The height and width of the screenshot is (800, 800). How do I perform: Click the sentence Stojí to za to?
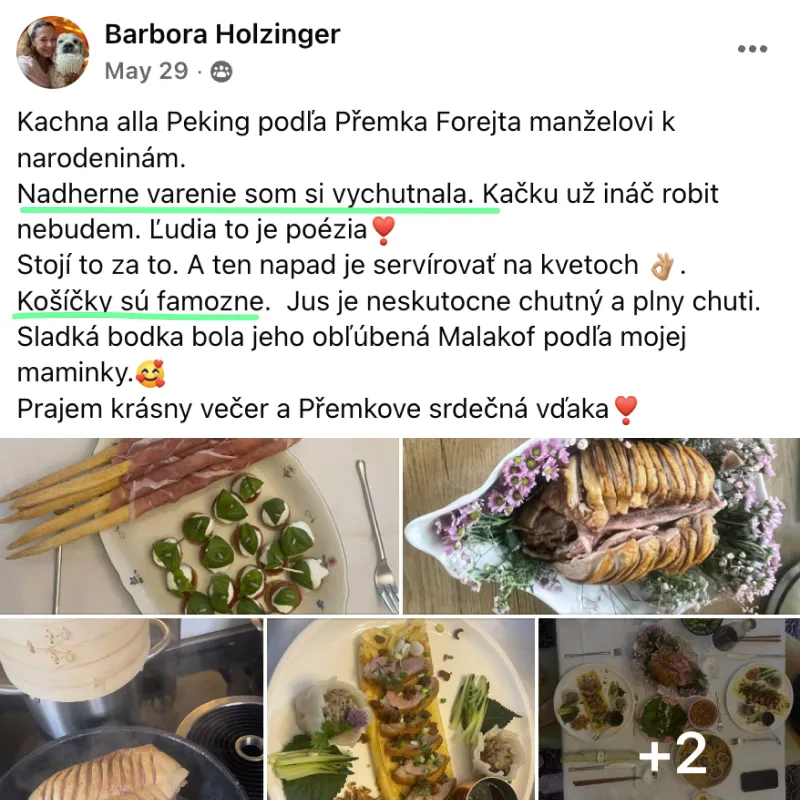[x=98, y=265]
